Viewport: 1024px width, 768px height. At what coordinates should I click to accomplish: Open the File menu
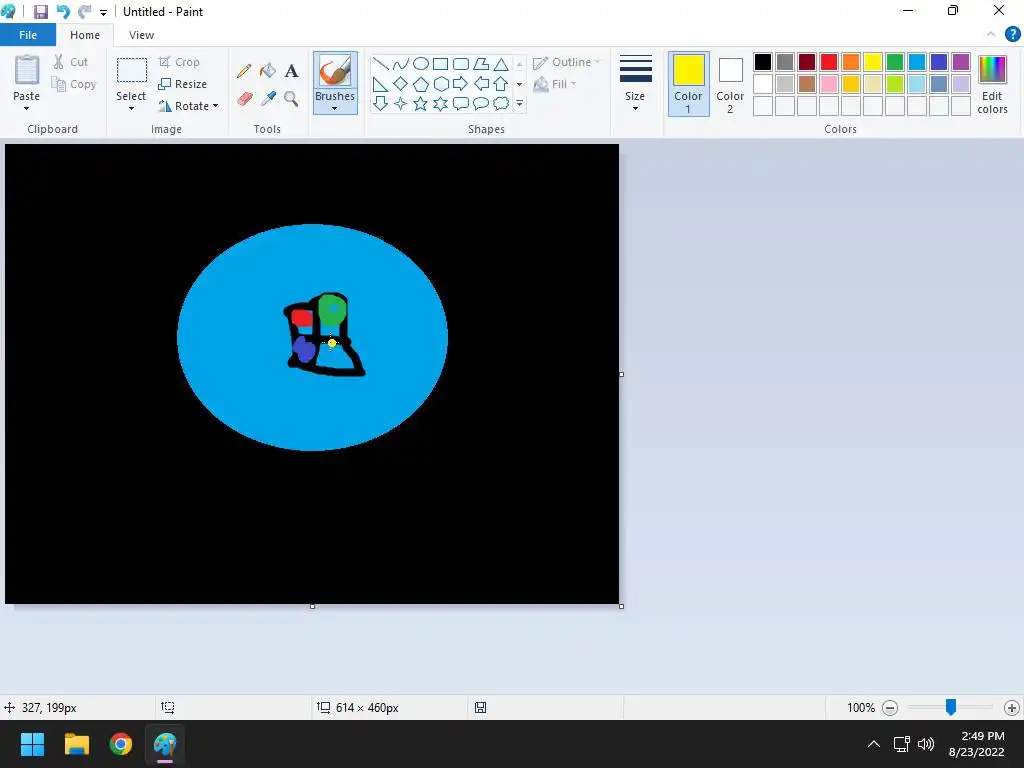point(28,35)
